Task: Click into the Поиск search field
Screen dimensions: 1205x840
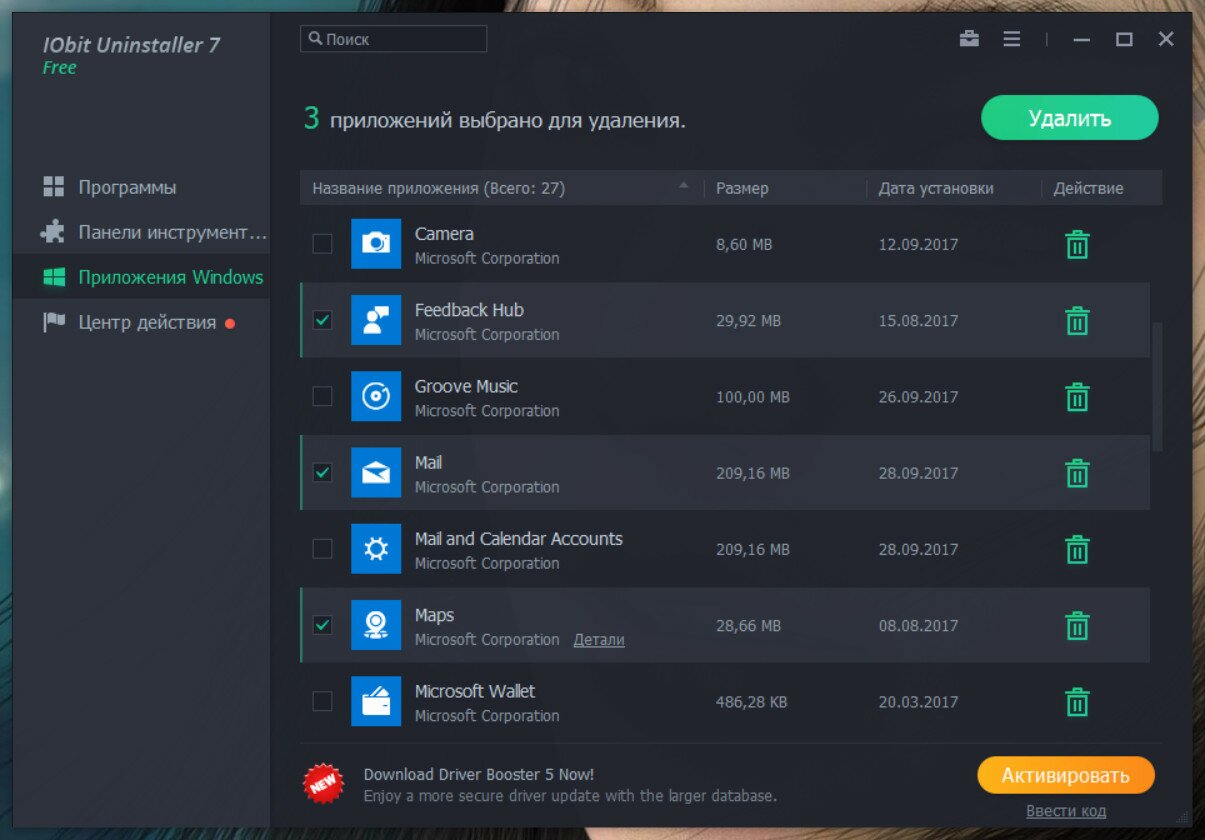Action: pos(394,39)
